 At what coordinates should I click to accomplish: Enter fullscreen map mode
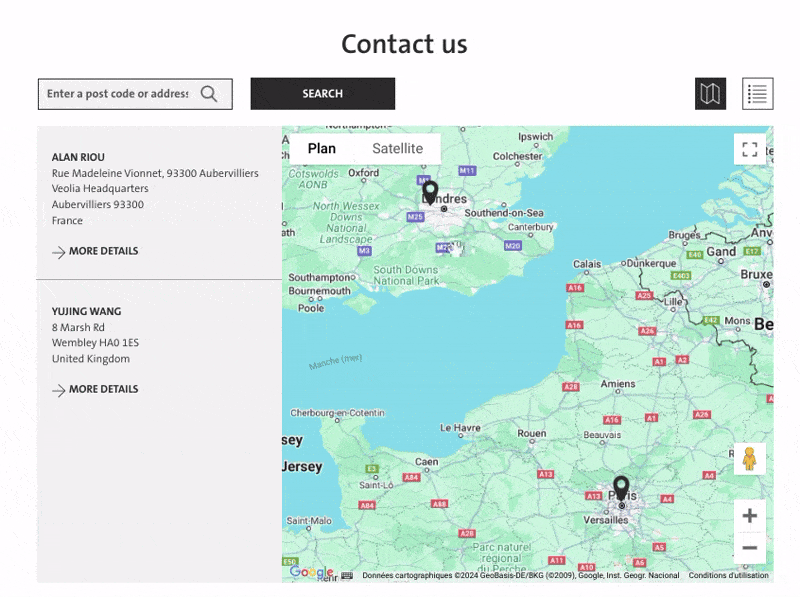point(751,148)
